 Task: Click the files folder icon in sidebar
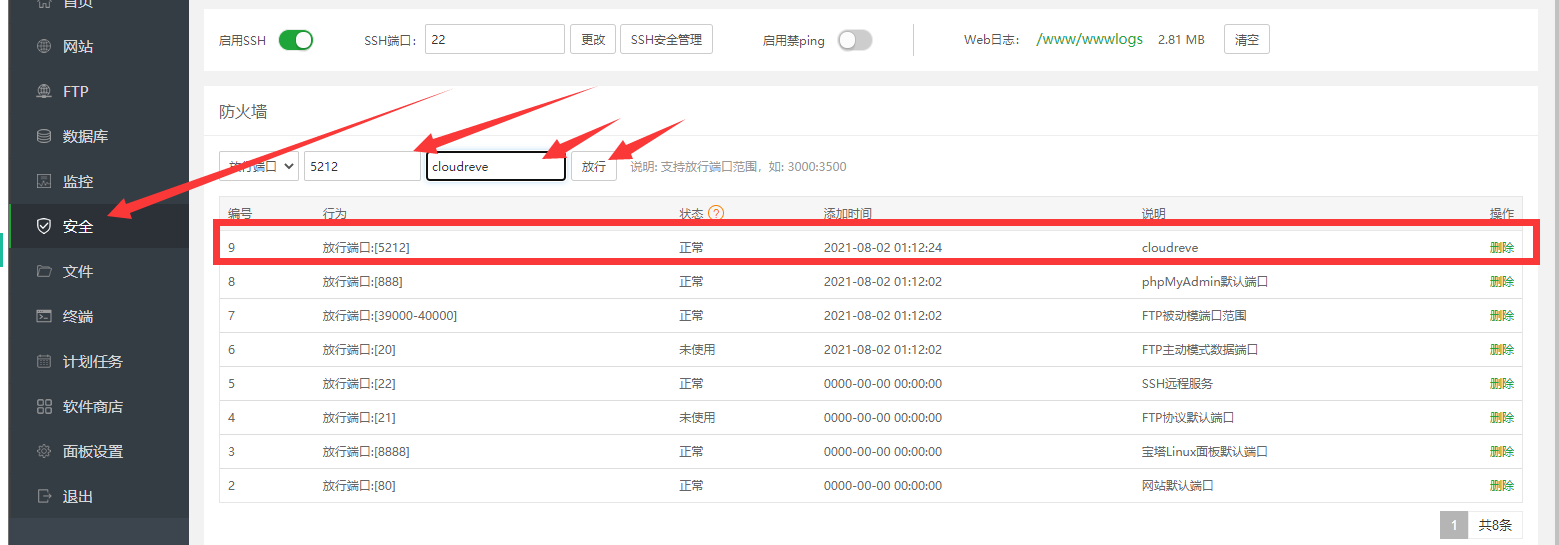tap(44, 271)
